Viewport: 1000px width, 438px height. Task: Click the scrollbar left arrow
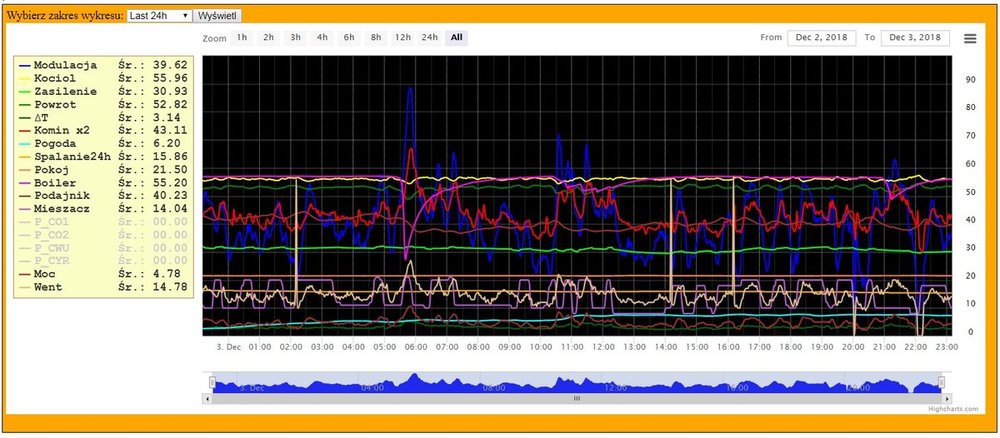coord(208,398)
